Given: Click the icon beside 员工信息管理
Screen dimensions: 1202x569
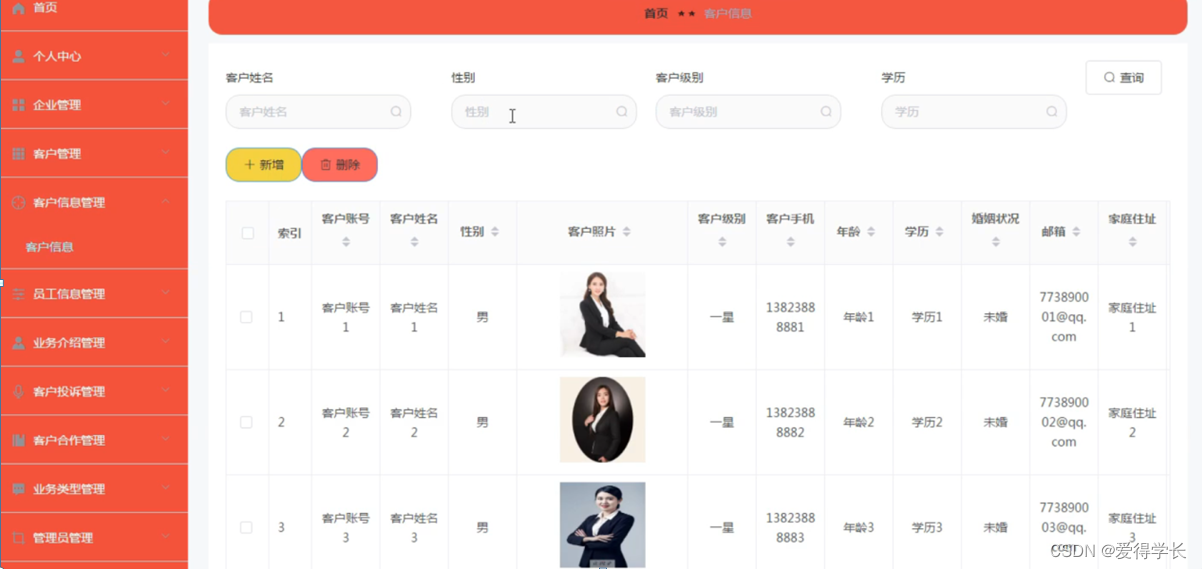Looking at the screenshot, I should pyautogui.click(x=18, y=294).
